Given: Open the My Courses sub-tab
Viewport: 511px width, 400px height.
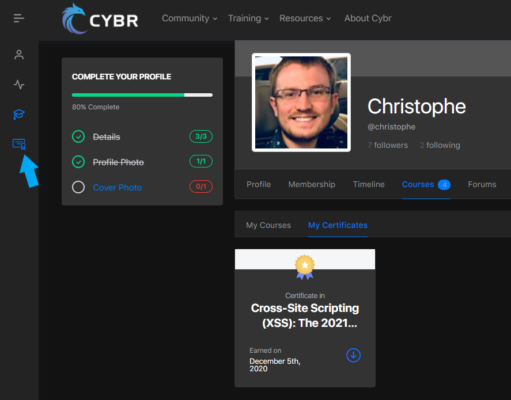Looking at the screenshot, I should coord(268,225).
